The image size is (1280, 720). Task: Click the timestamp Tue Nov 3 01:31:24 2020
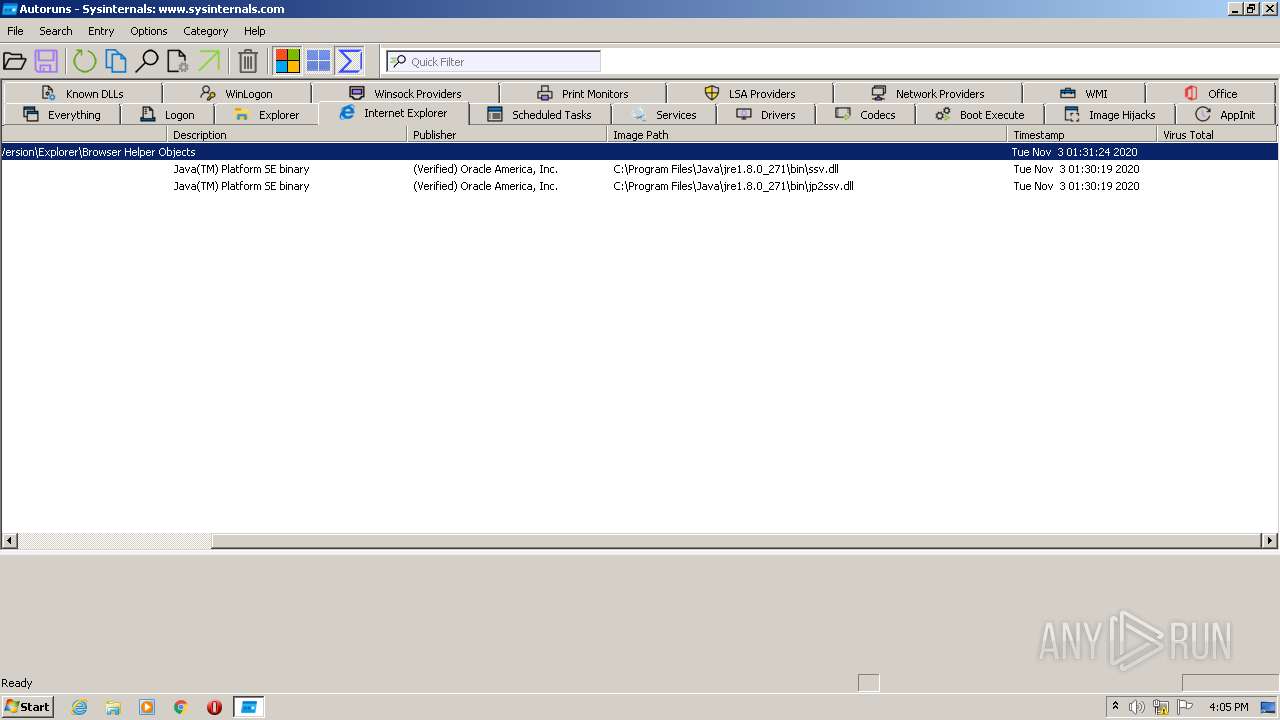pos(1076,152)
